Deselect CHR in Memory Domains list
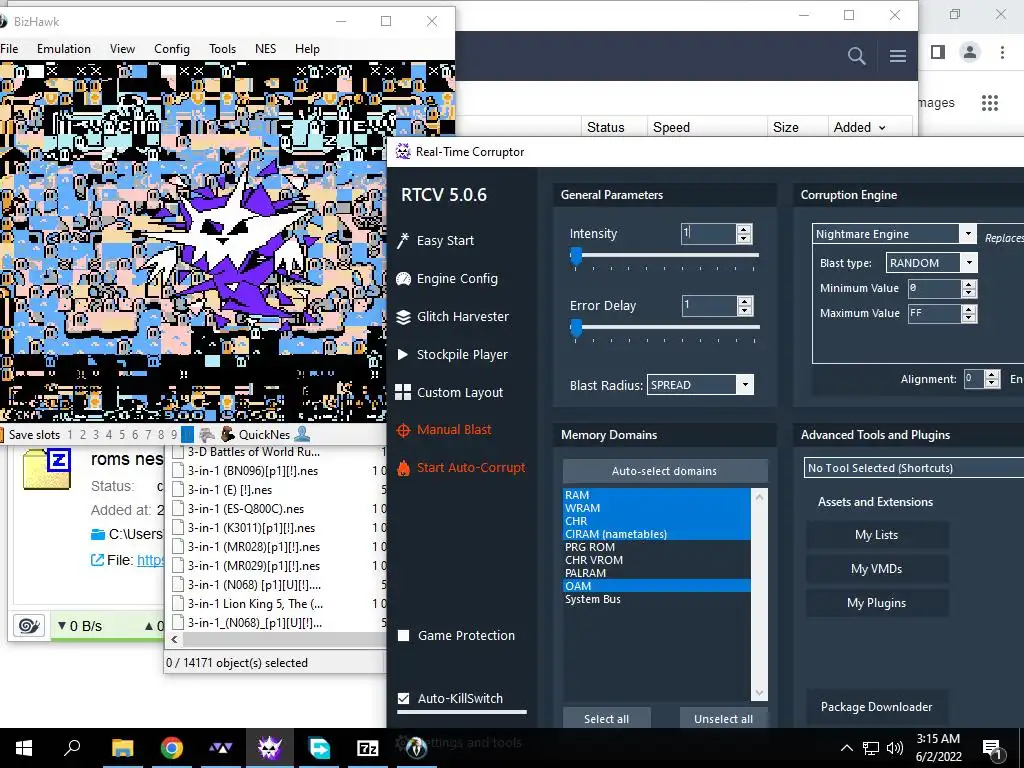Screen dimensions: 1024x768 [657, 521]
